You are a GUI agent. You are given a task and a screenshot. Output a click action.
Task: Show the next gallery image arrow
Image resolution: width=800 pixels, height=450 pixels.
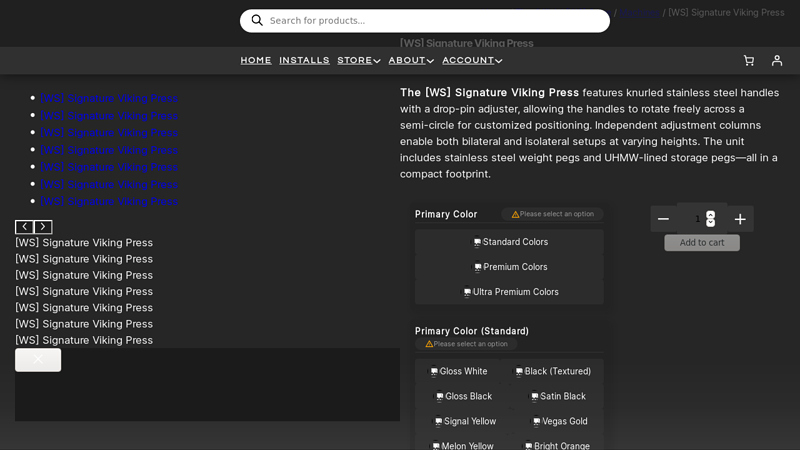coord(43,227)
